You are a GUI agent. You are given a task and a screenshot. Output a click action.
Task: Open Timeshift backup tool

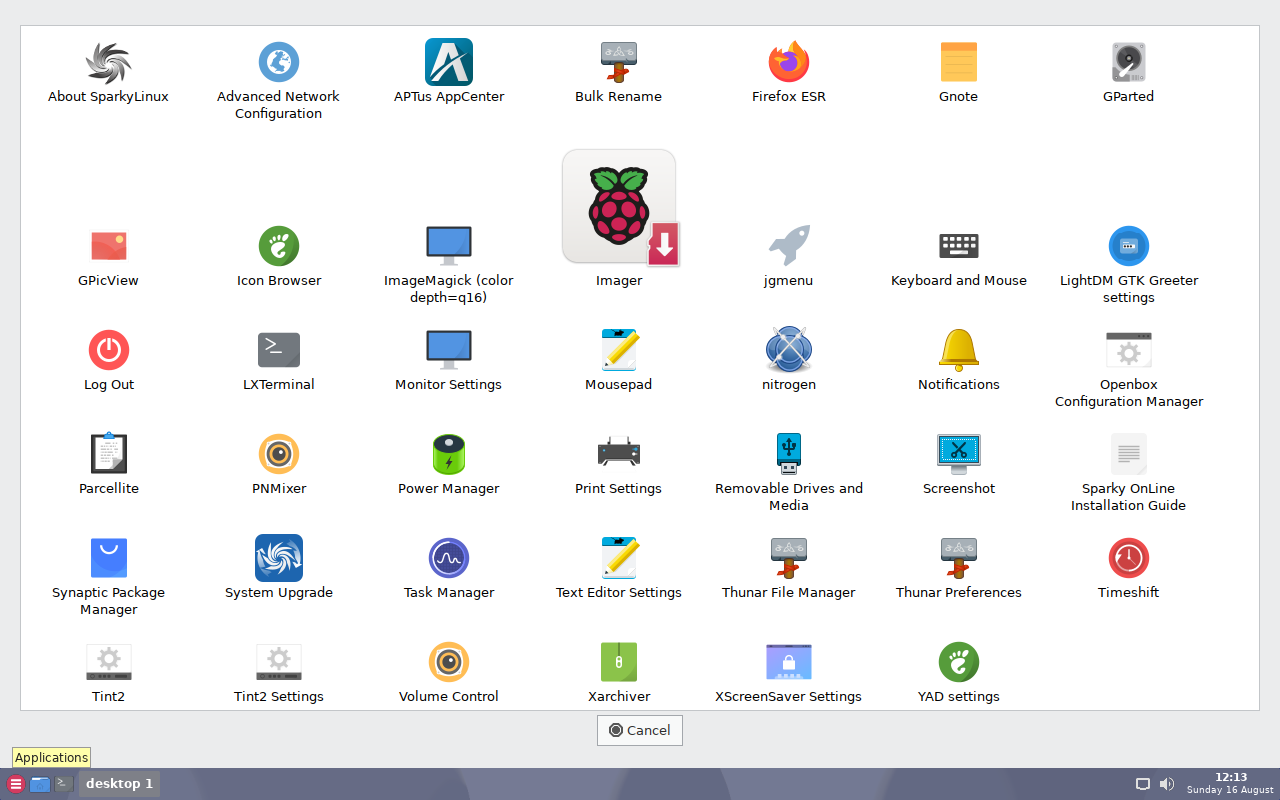(1129, 558)
